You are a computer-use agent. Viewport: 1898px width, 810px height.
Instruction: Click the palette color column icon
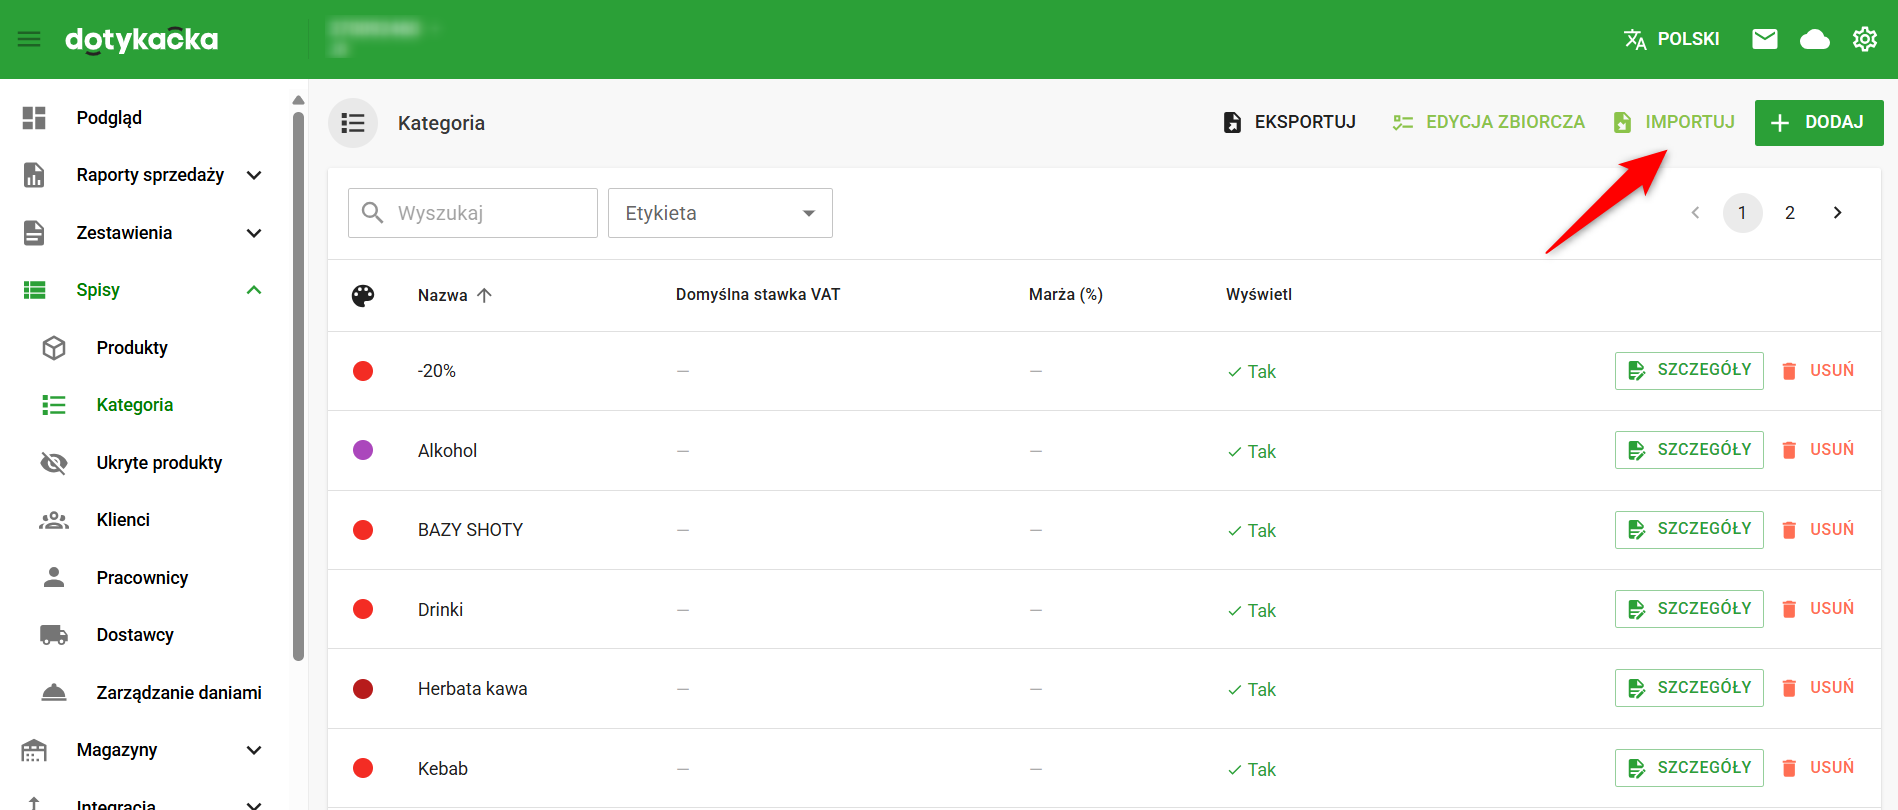363,295
